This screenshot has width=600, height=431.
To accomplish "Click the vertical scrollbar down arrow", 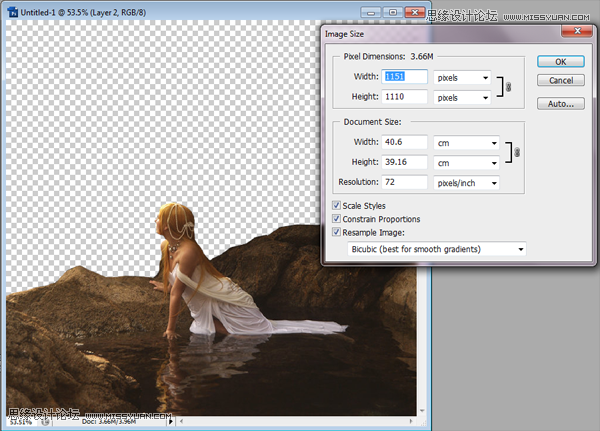I will (422, 411).
